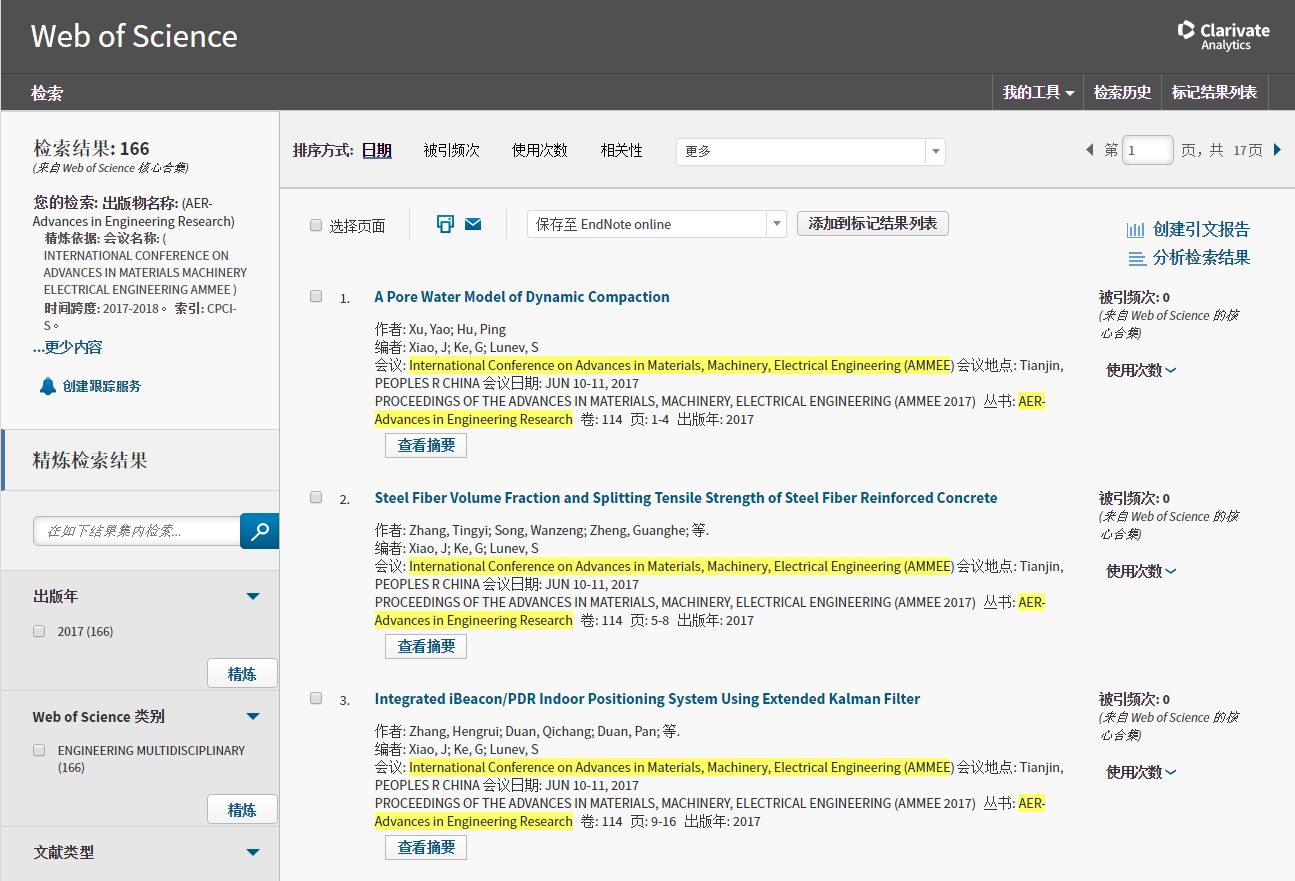
Task: Click the bell icon for 创建跟踪服务
Action: 48,386
